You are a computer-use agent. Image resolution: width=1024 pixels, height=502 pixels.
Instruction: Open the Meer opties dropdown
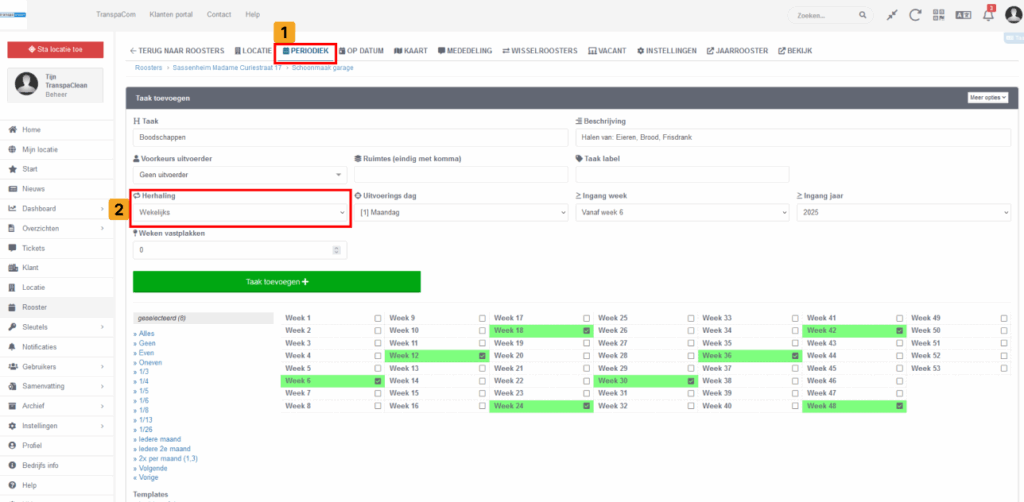point(988,97)
